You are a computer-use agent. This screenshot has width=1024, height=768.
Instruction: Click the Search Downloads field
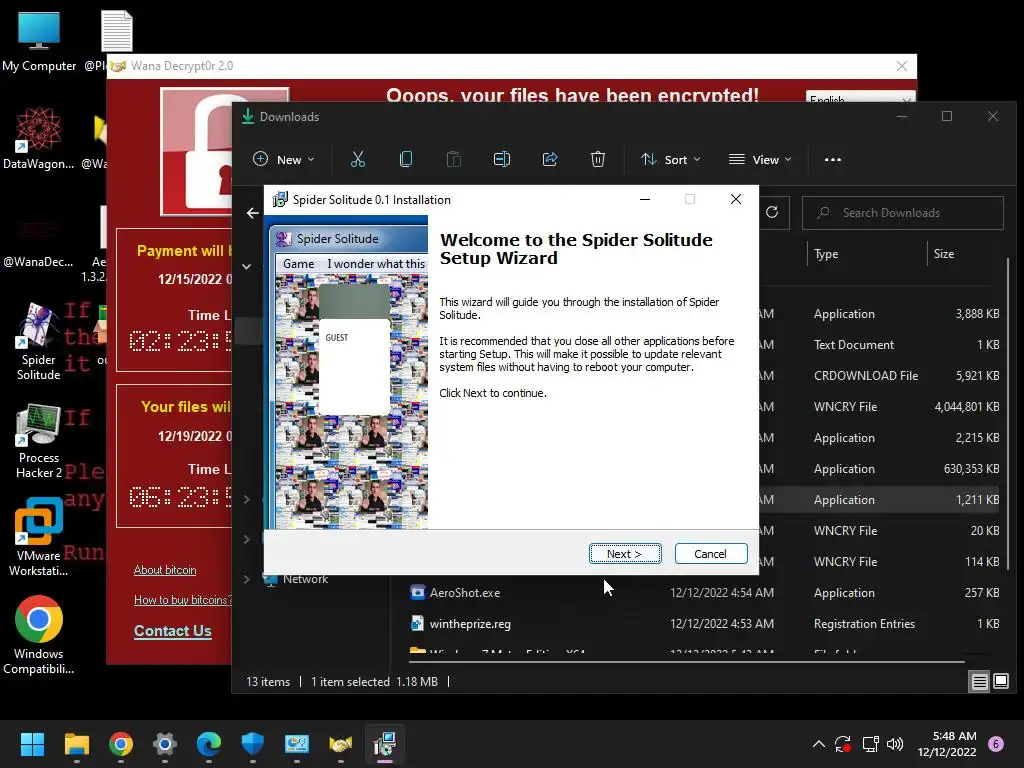(x=903, y=213)
